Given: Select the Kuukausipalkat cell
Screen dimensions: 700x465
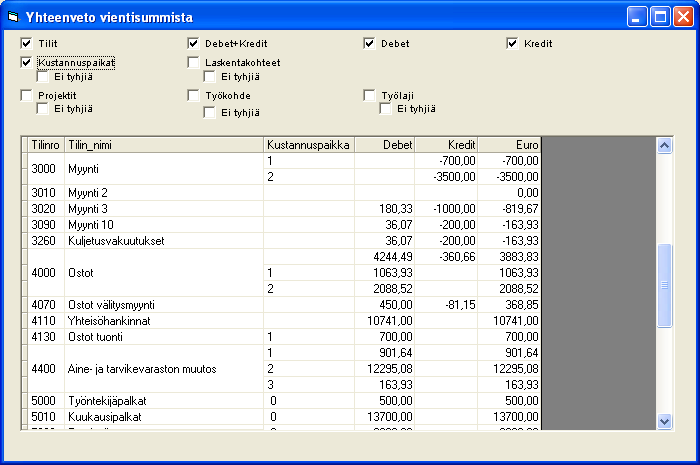Looking at the screenshot, I should pyautogui.click(x=164, y=417).
